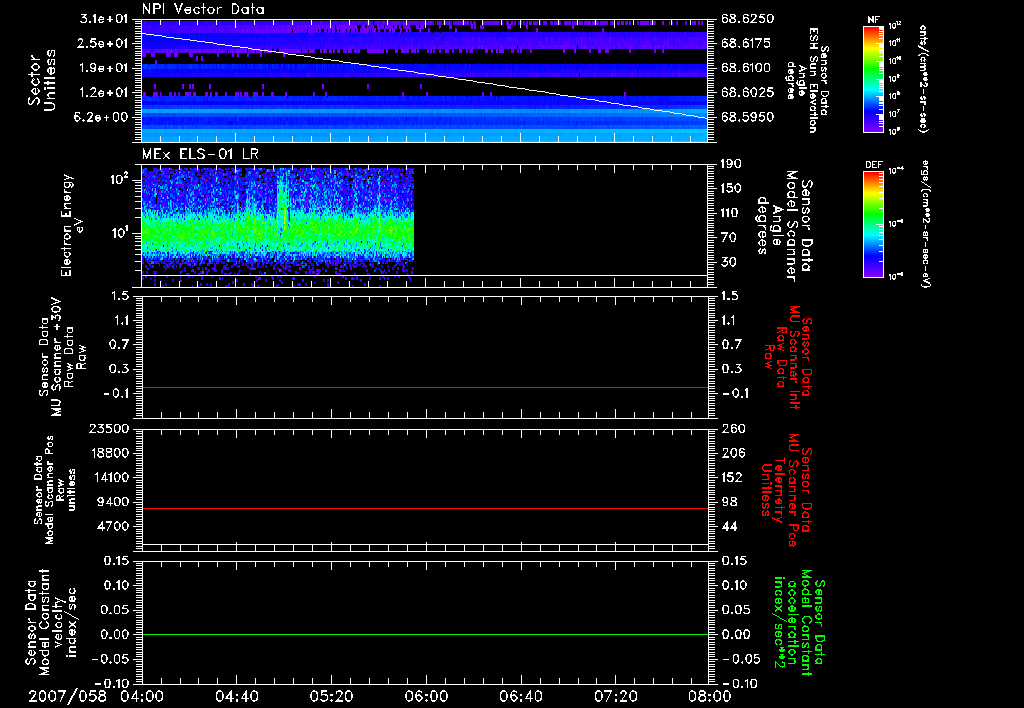The image size is (1024, 708).
Task: Click the red "MU Scanner Pos Telemetry" label
Action: tap(787, 491)
